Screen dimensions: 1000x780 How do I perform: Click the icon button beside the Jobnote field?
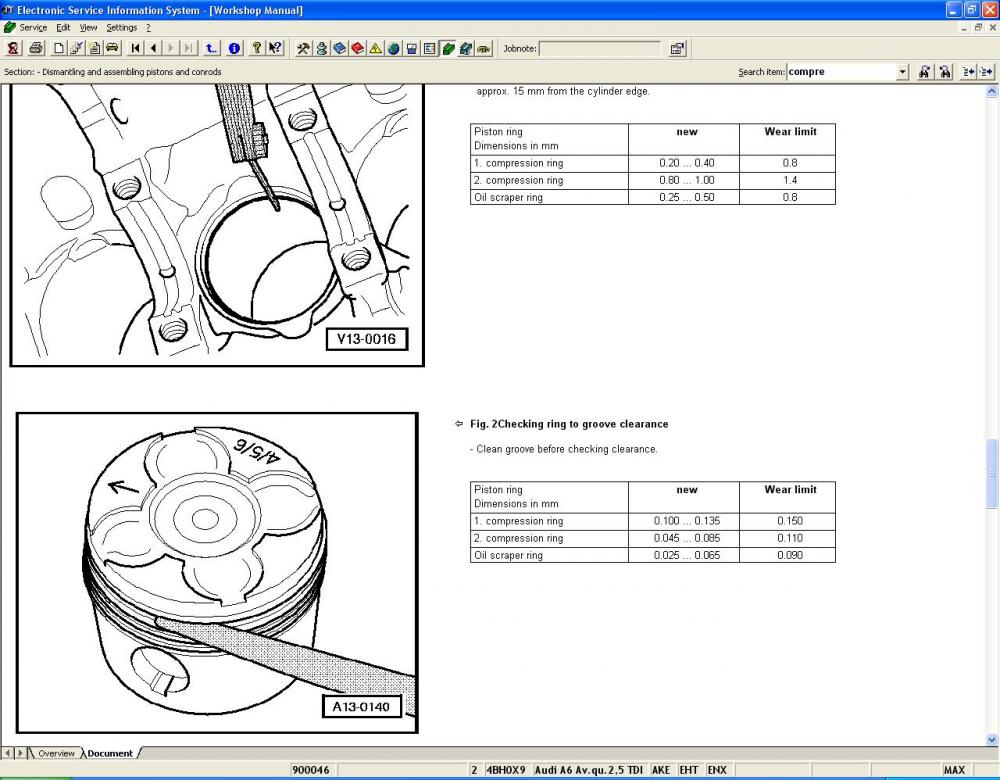coord(677,48)
